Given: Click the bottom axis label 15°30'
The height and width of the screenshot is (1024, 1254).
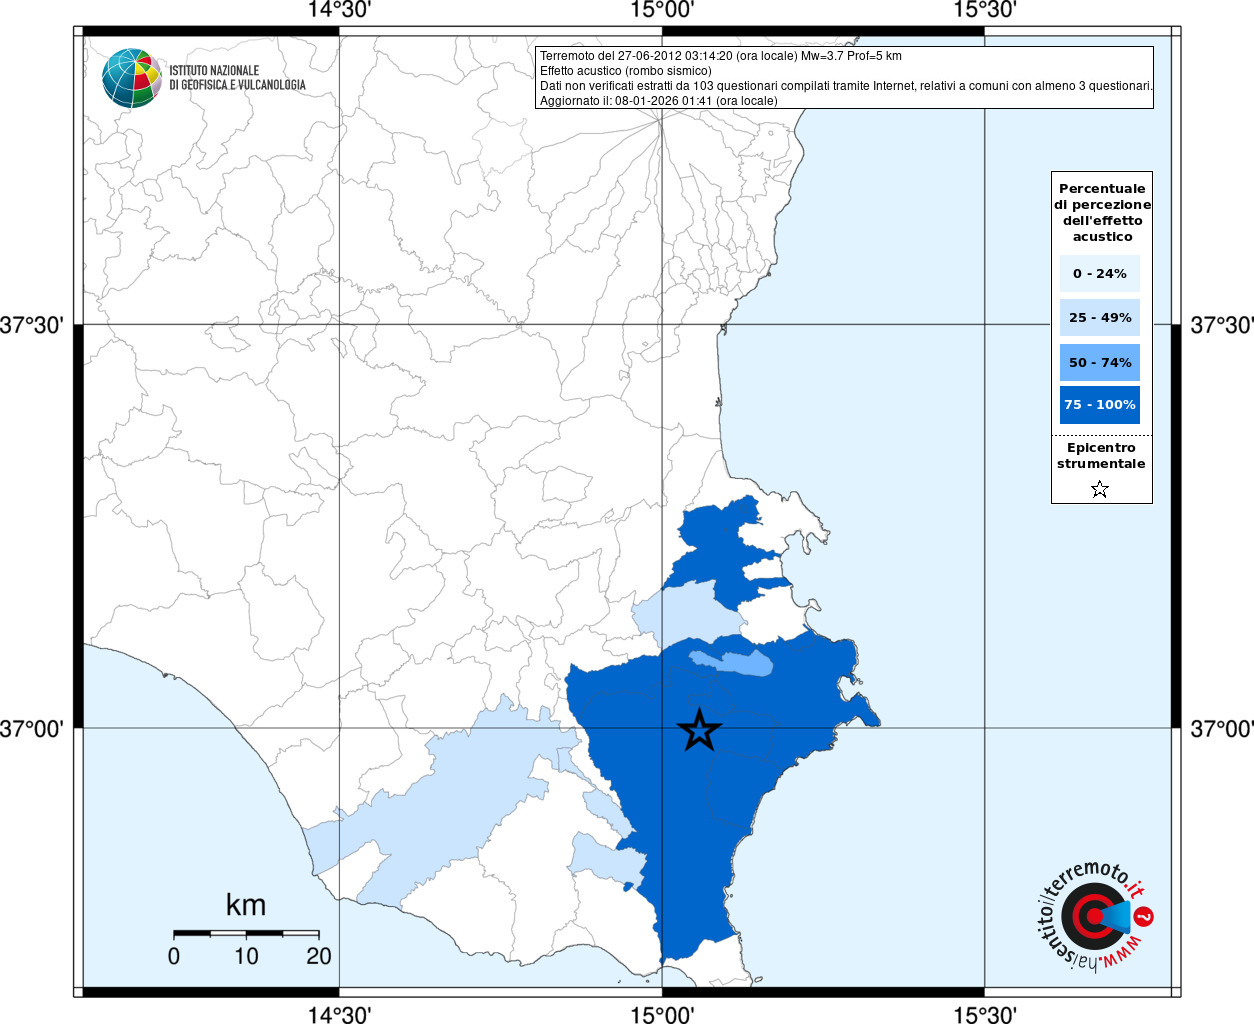Looking at the screenshot, I should (x=985, y=1015).
